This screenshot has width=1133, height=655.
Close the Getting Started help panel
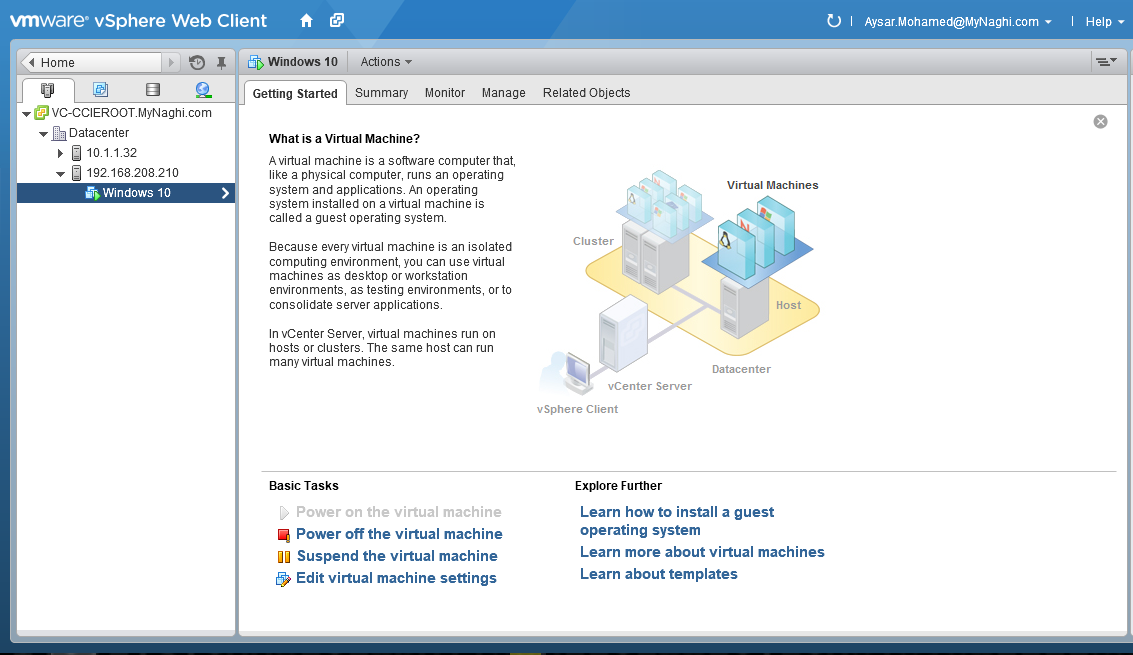coord(1100,121)
